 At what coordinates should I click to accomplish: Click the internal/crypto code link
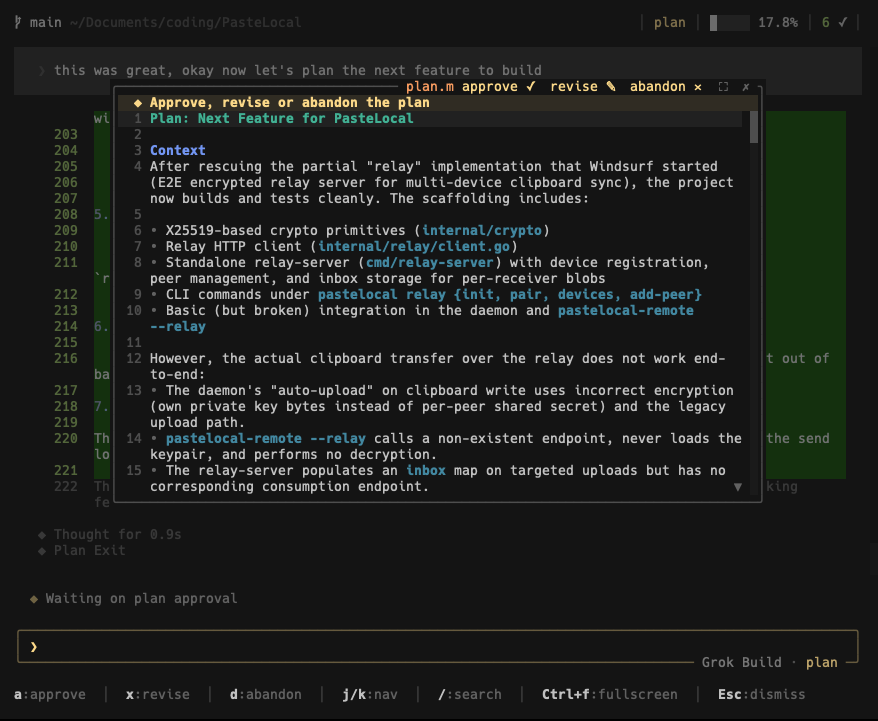482,231
